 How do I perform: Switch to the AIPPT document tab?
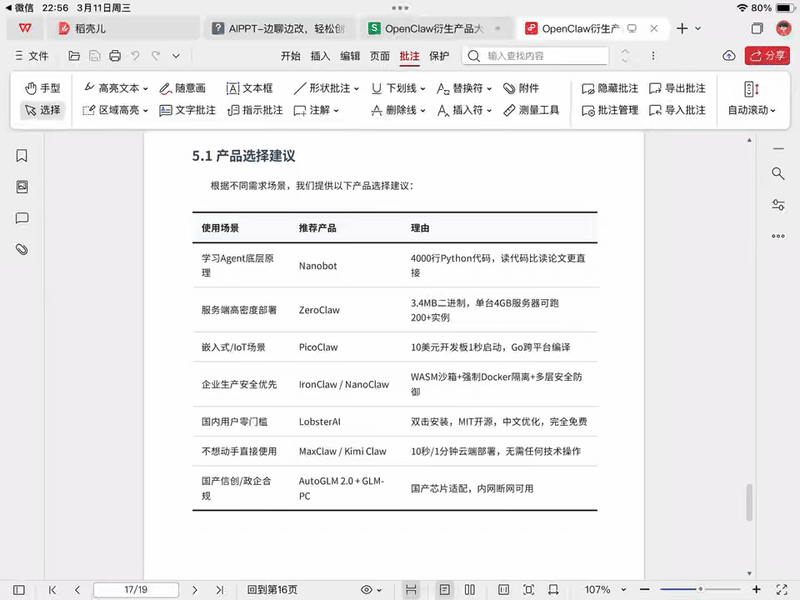280,28
